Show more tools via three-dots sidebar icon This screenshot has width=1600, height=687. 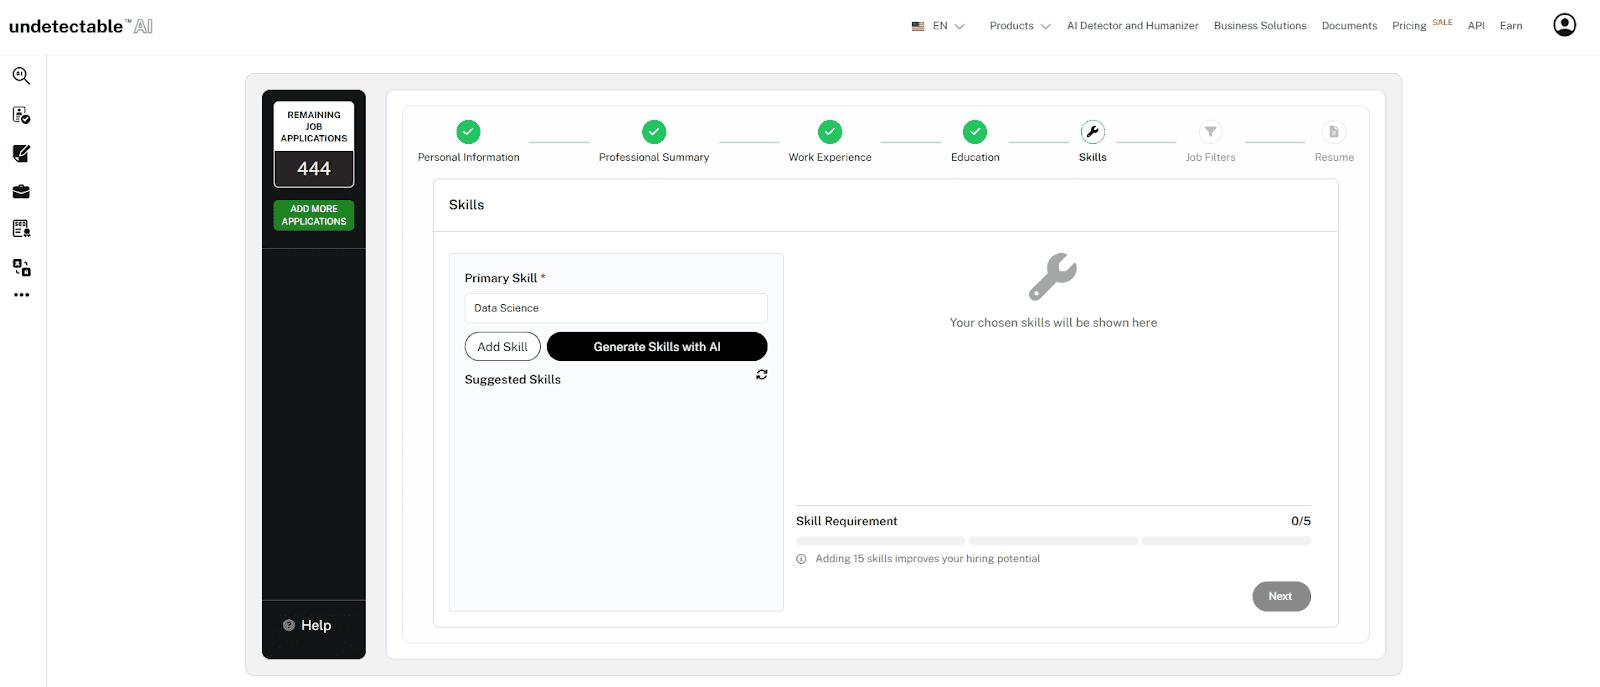(21, 295)
